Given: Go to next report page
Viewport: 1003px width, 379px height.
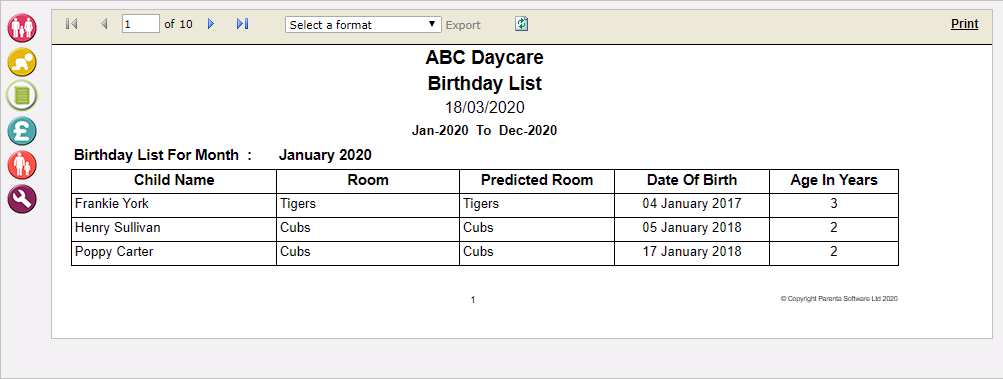Looking at the screenshot, I should coord(211,24).
